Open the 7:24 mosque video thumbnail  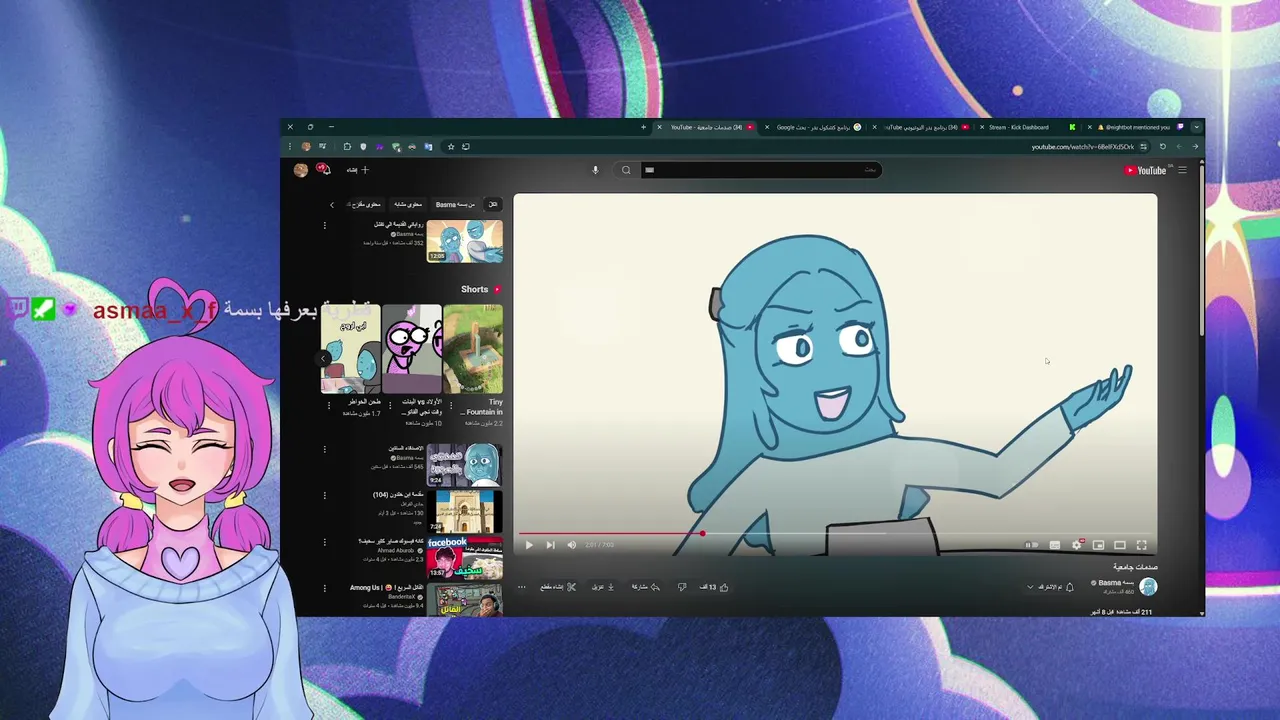[464, 512]
